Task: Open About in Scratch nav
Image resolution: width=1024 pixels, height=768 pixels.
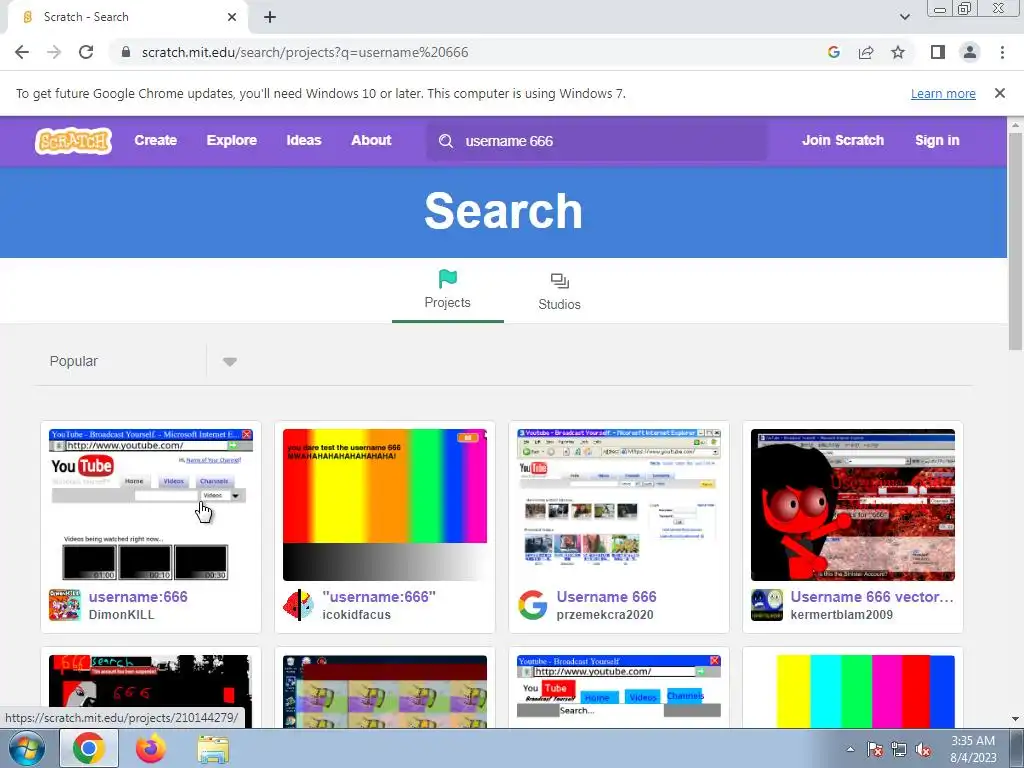Action: click(x=371, y=140)
